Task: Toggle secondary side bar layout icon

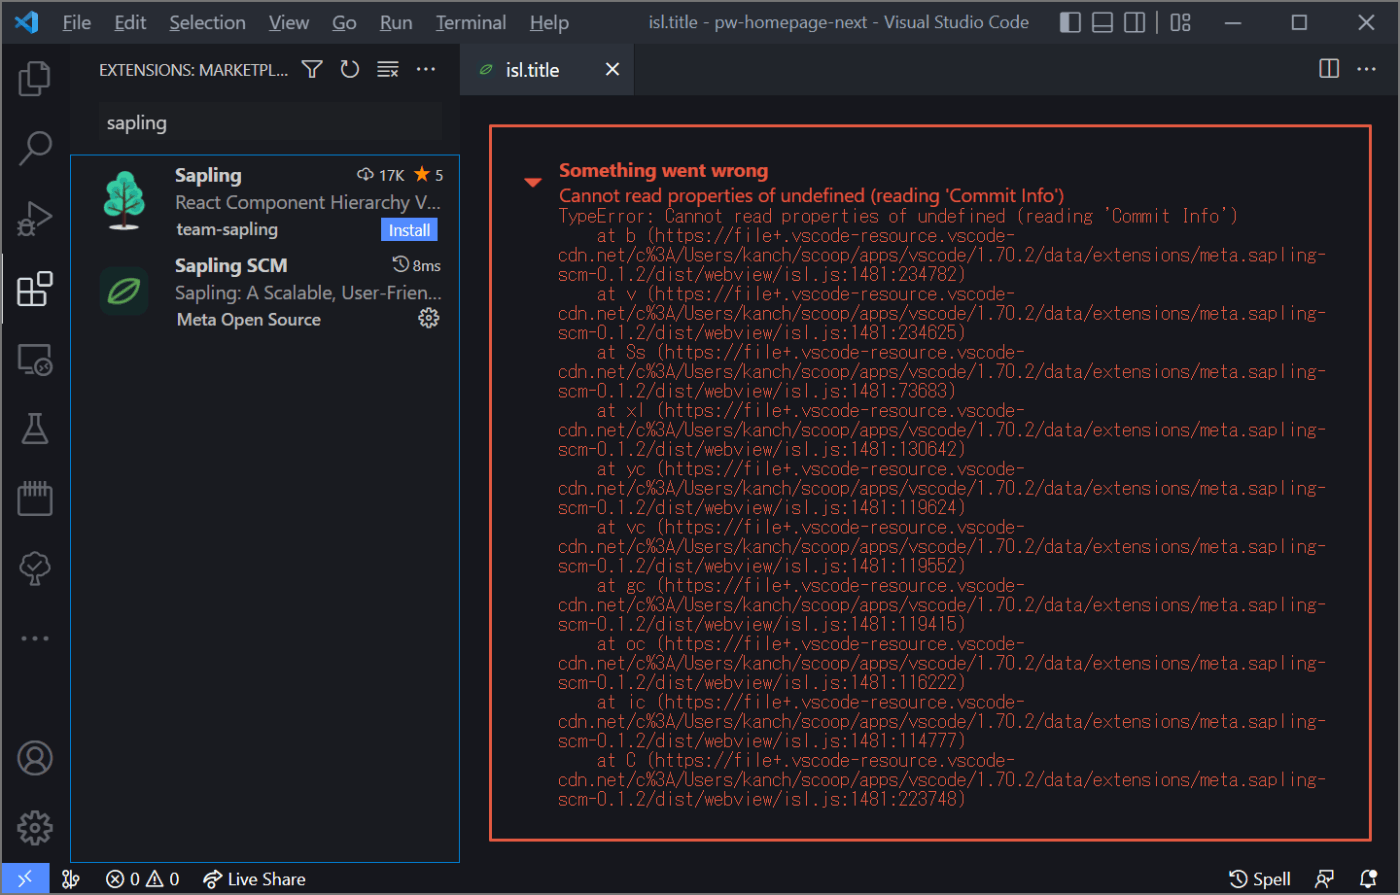Action: point(1134,22)
